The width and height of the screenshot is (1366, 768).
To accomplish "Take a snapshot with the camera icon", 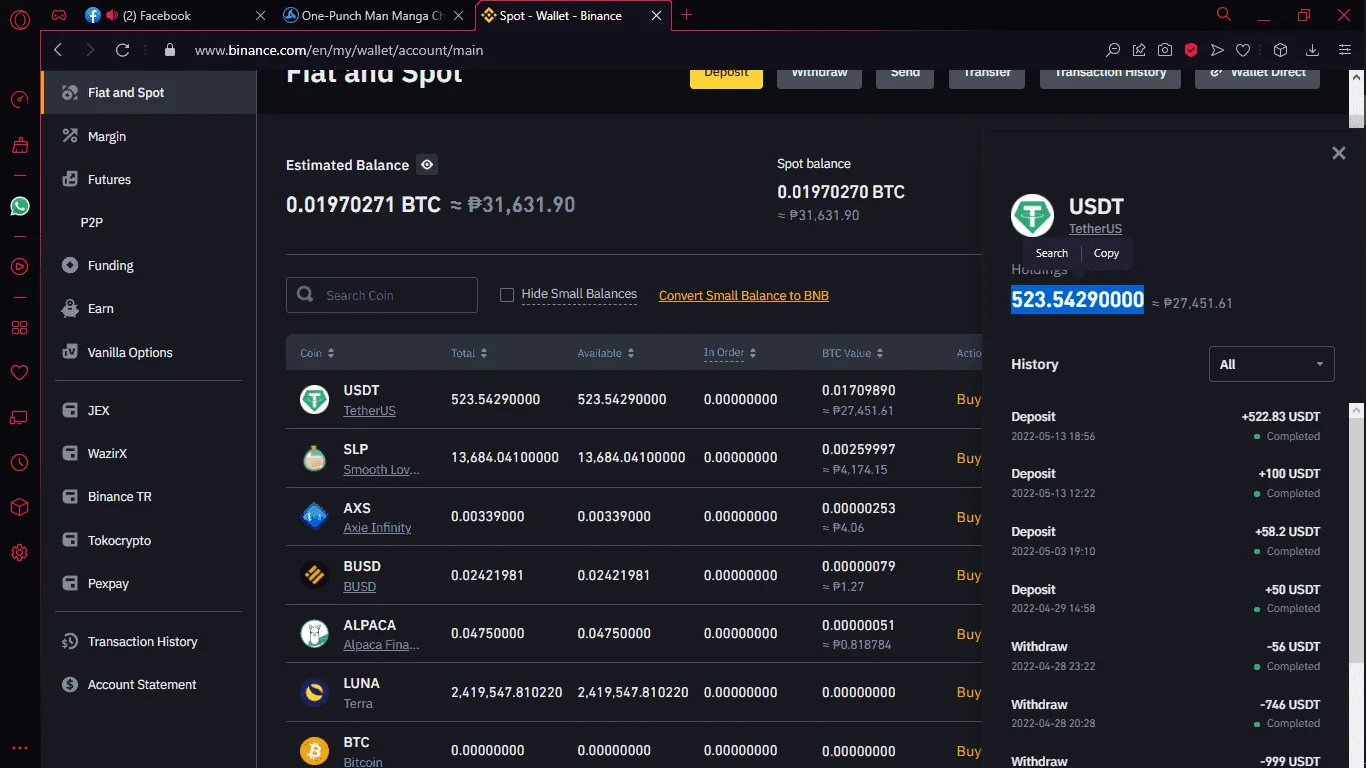I will [1165, 50].
